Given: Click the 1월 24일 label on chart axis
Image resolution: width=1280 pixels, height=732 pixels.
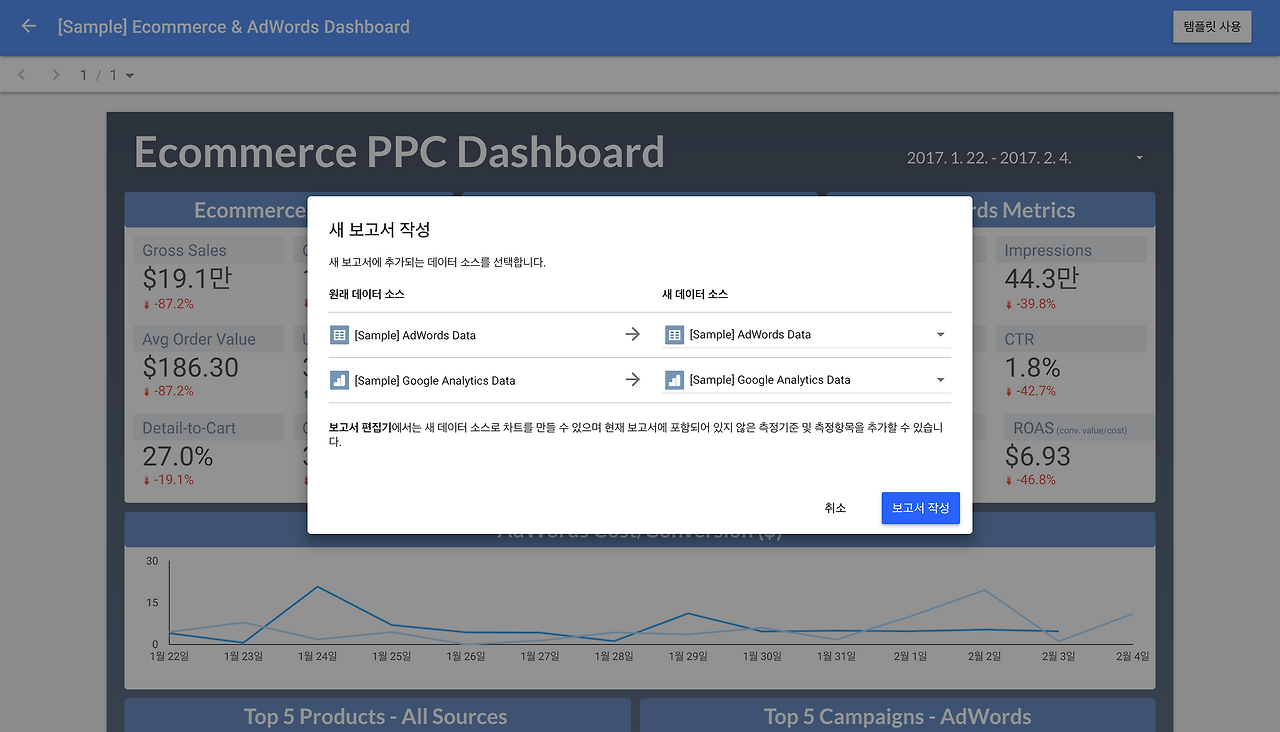Looking at the screenshot, I should (x=318, y=656).
